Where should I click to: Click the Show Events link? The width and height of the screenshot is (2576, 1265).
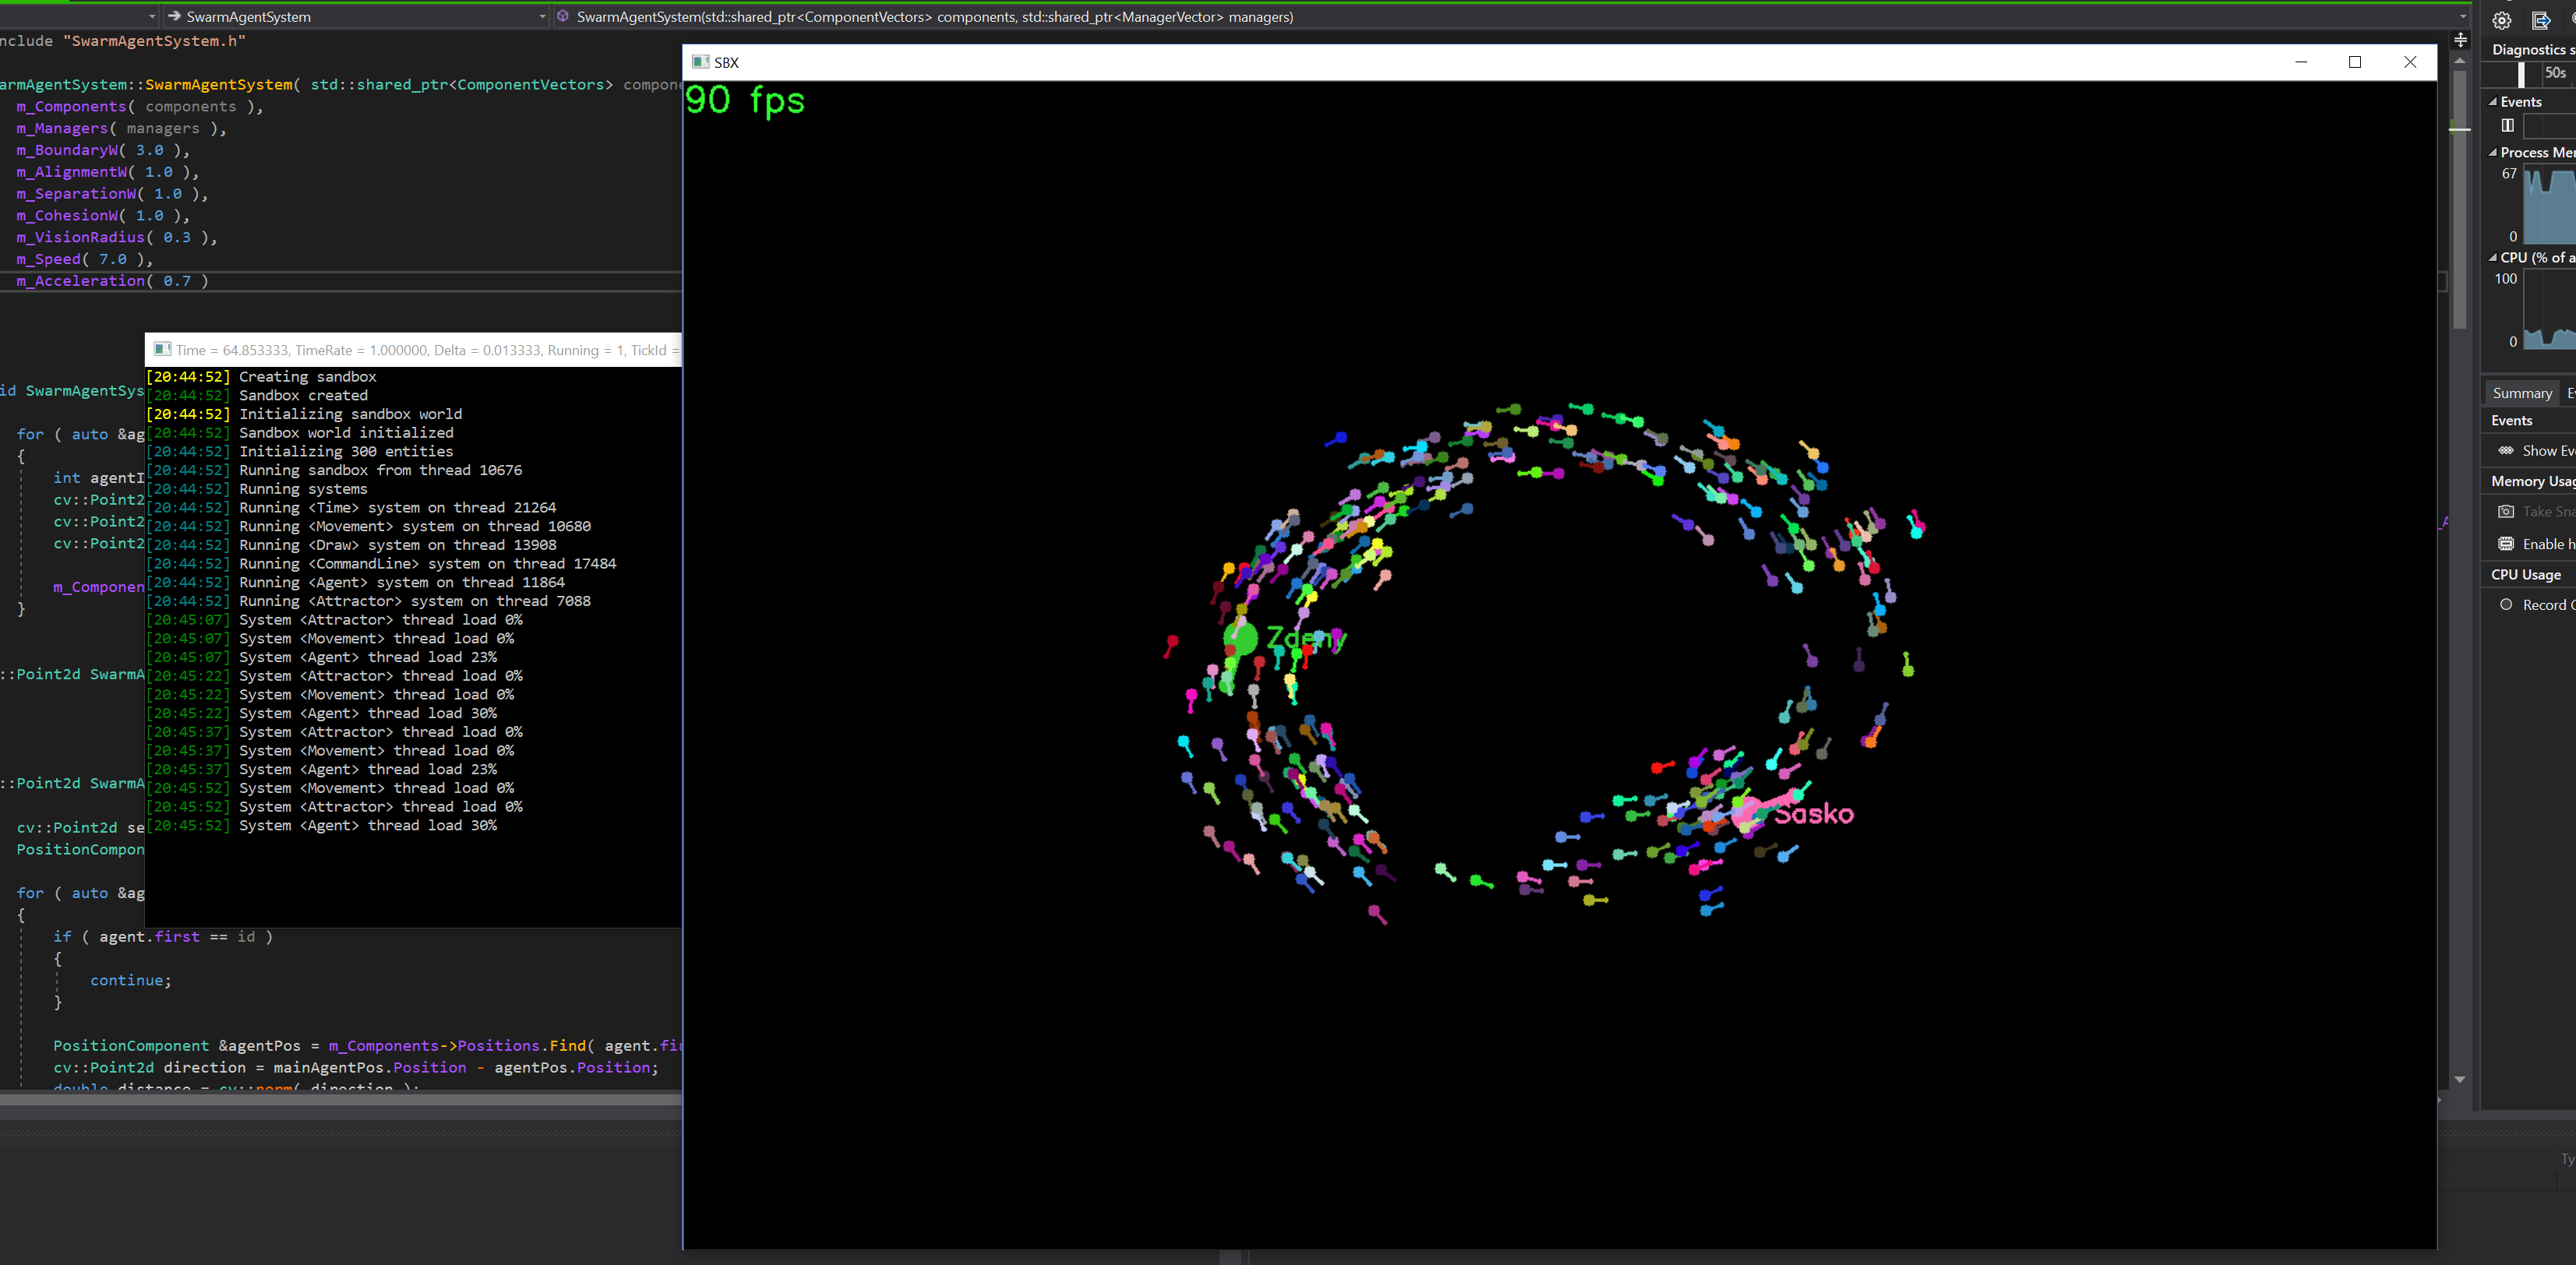tap(2548, 451)
